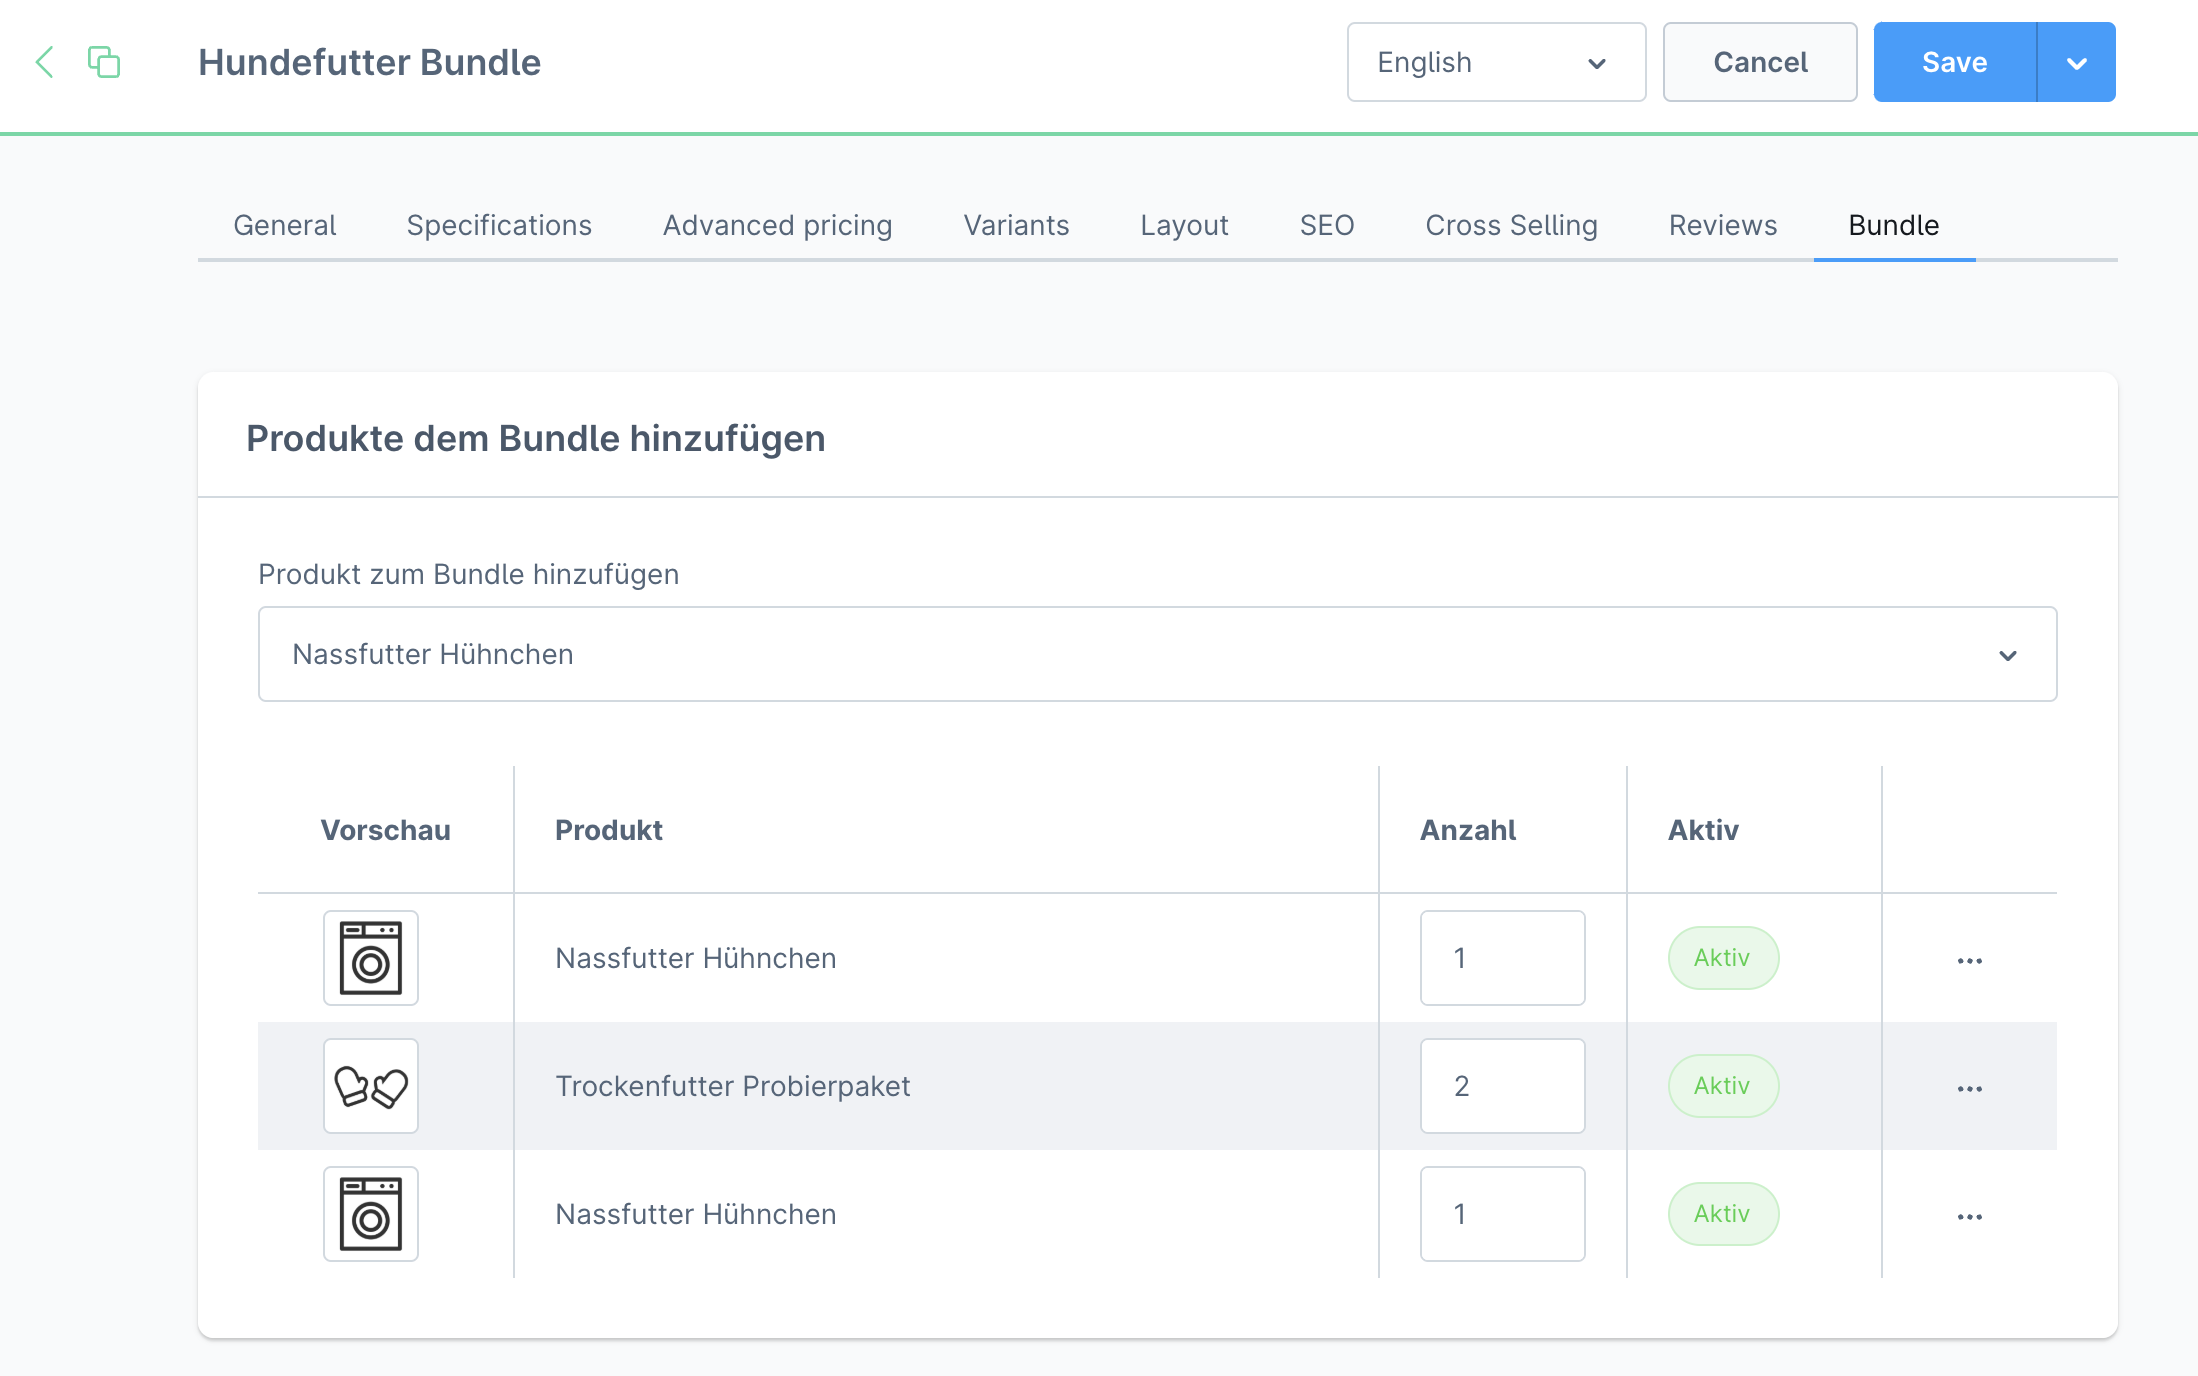Click the Anzahl field showing 2
2198x1376 pixels.
(x=1502, y=1086)
